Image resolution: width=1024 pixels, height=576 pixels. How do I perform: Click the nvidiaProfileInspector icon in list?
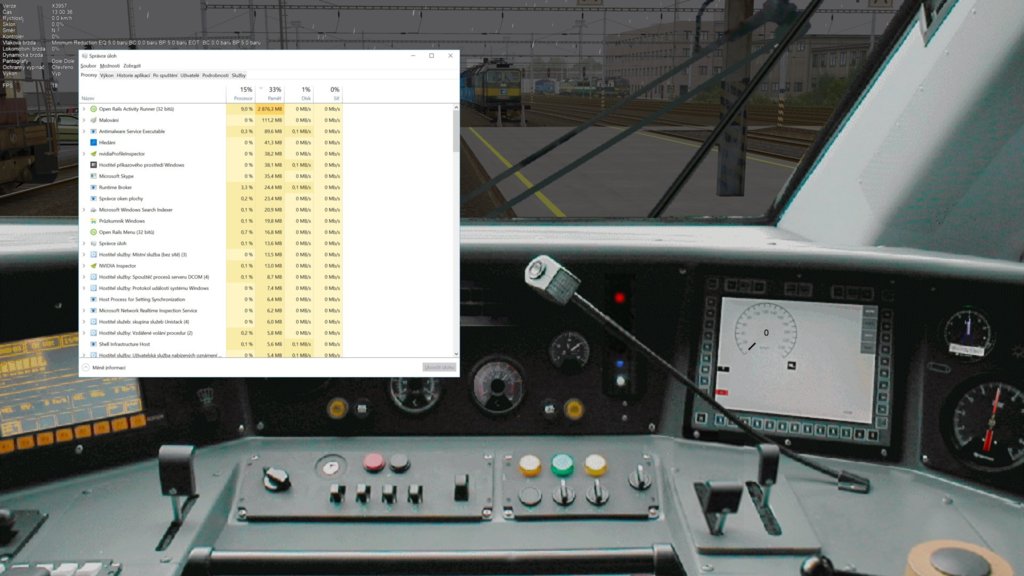(93, 154)
